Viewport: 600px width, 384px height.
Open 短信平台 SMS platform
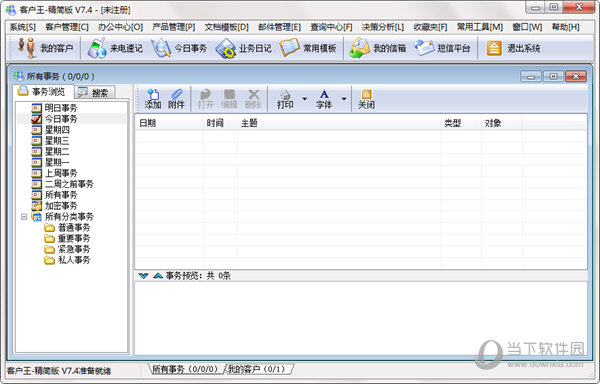[442, 48]
